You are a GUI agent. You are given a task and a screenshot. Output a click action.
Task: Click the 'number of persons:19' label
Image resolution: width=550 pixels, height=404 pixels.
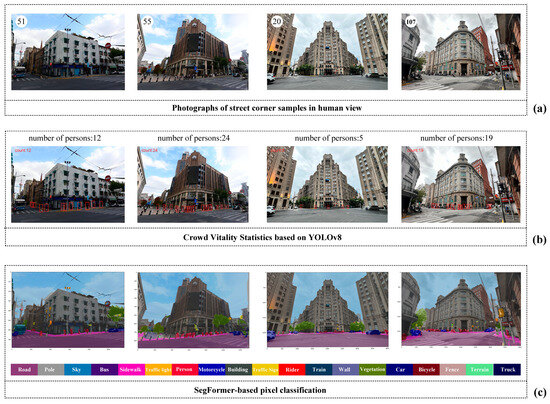tap(457, 138)
